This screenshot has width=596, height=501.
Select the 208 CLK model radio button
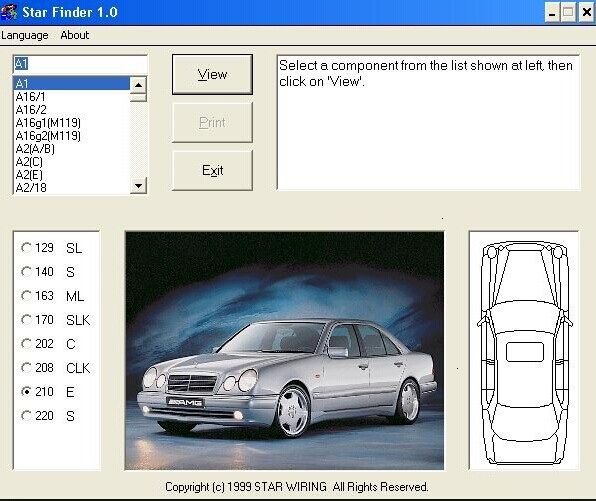[26, 368]
